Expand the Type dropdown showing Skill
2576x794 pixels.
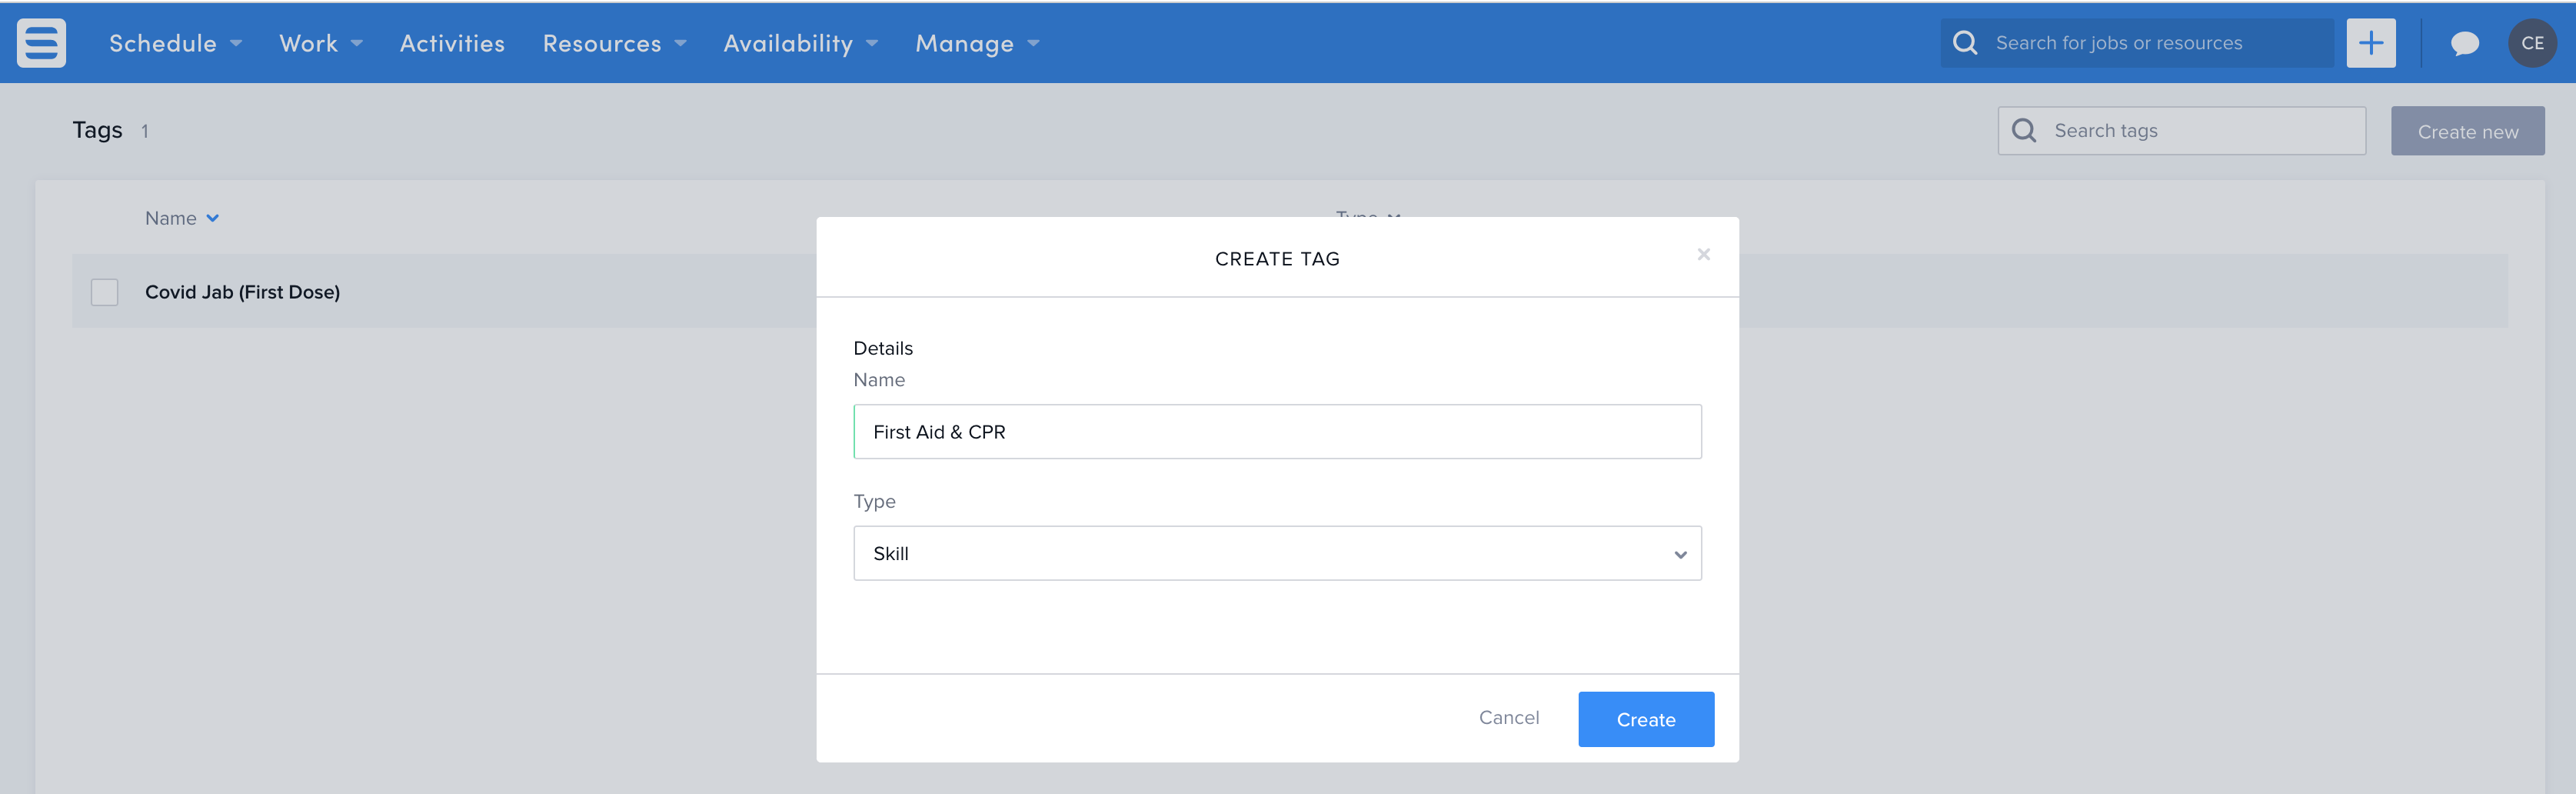pos(1276,553)
